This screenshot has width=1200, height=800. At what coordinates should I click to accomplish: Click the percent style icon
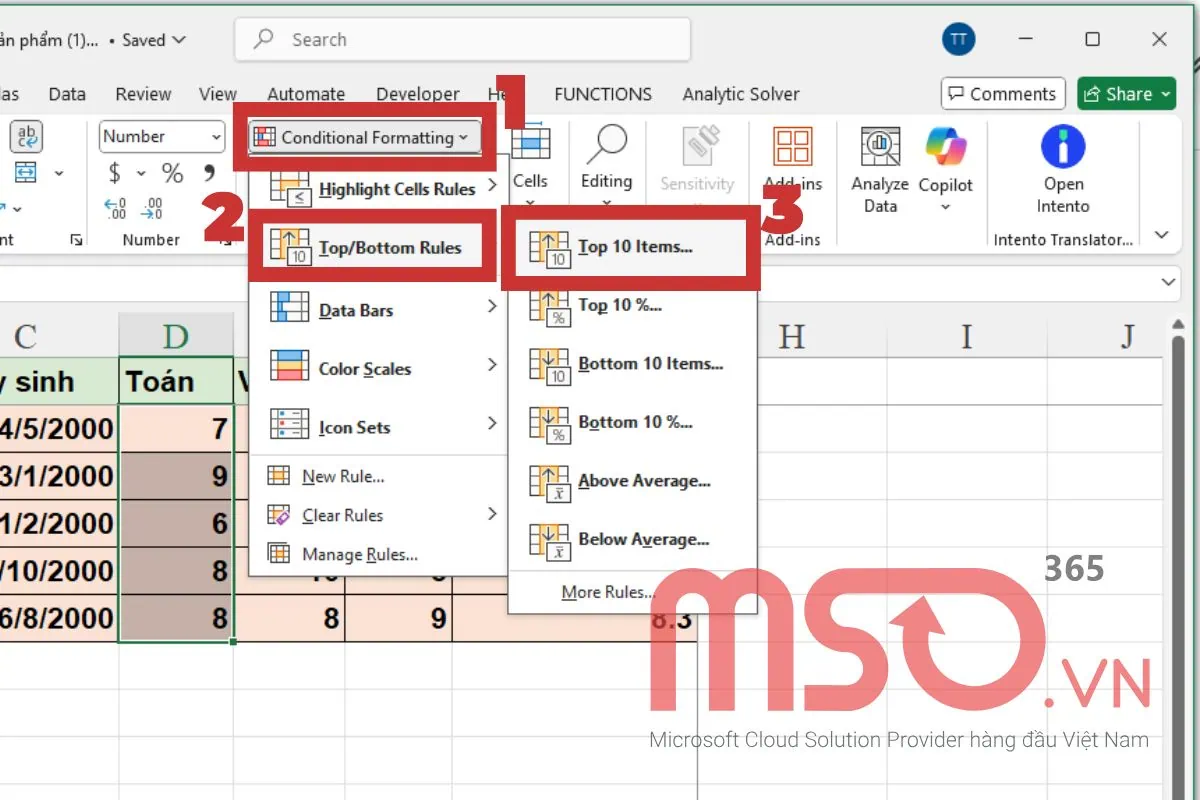173,174
